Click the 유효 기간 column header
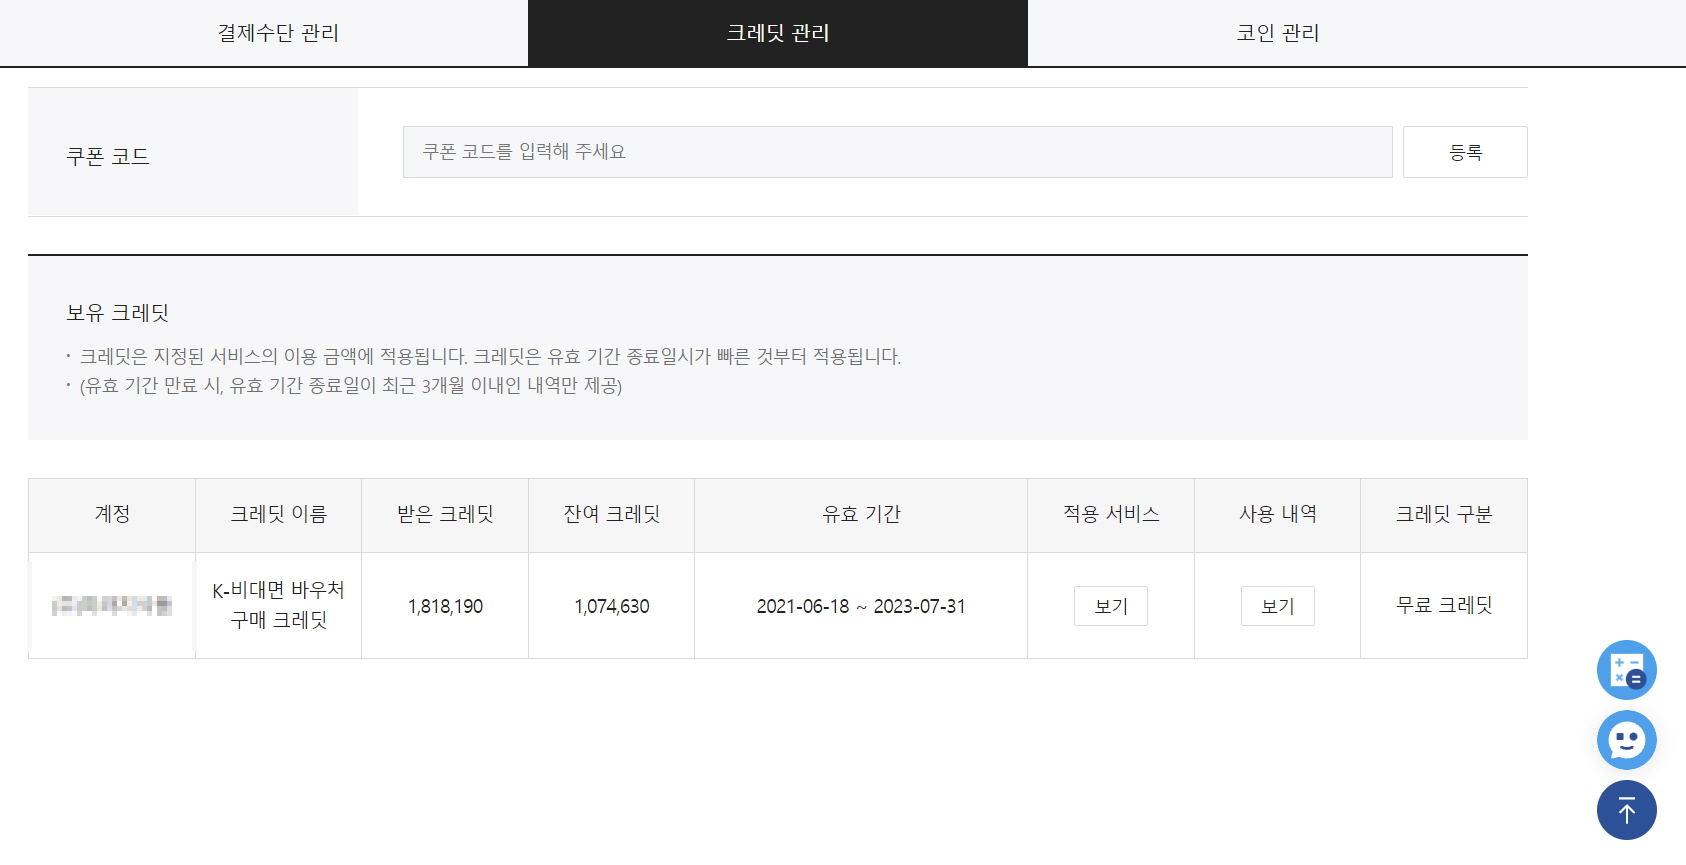The height and width of the screenshot is (865, 1686). [861, 515]
